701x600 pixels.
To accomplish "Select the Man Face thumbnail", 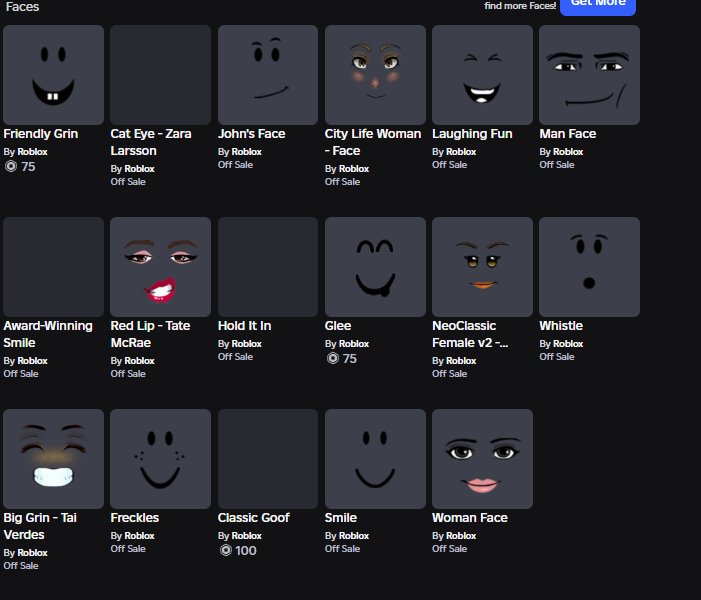I will coord(589,75).
